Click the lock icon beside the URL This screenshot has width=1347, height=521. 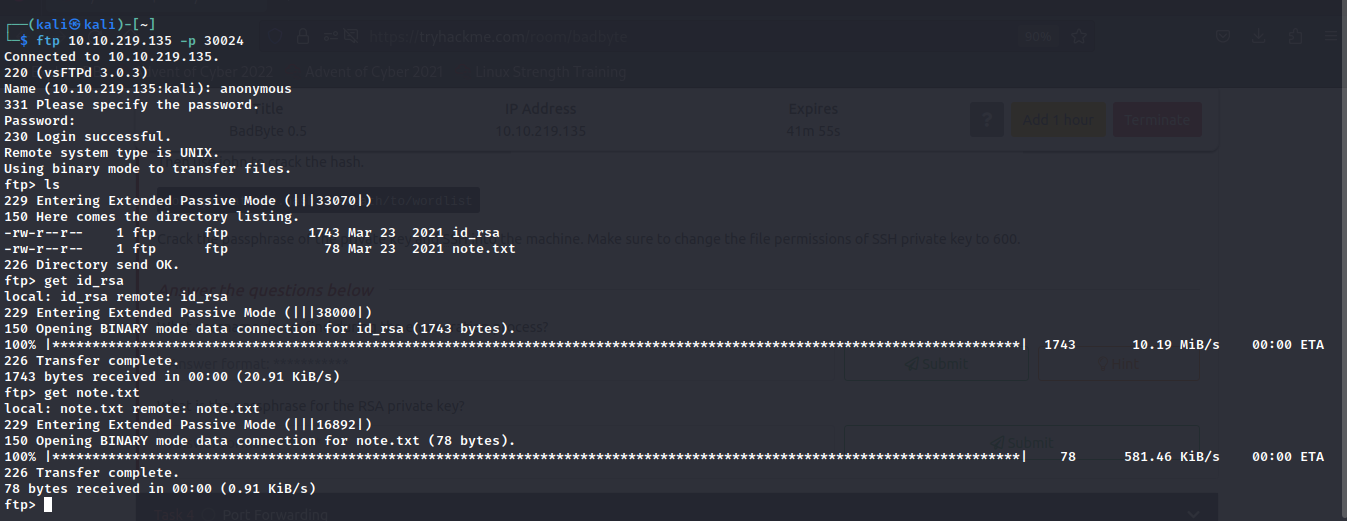click(x=303, y=37)
